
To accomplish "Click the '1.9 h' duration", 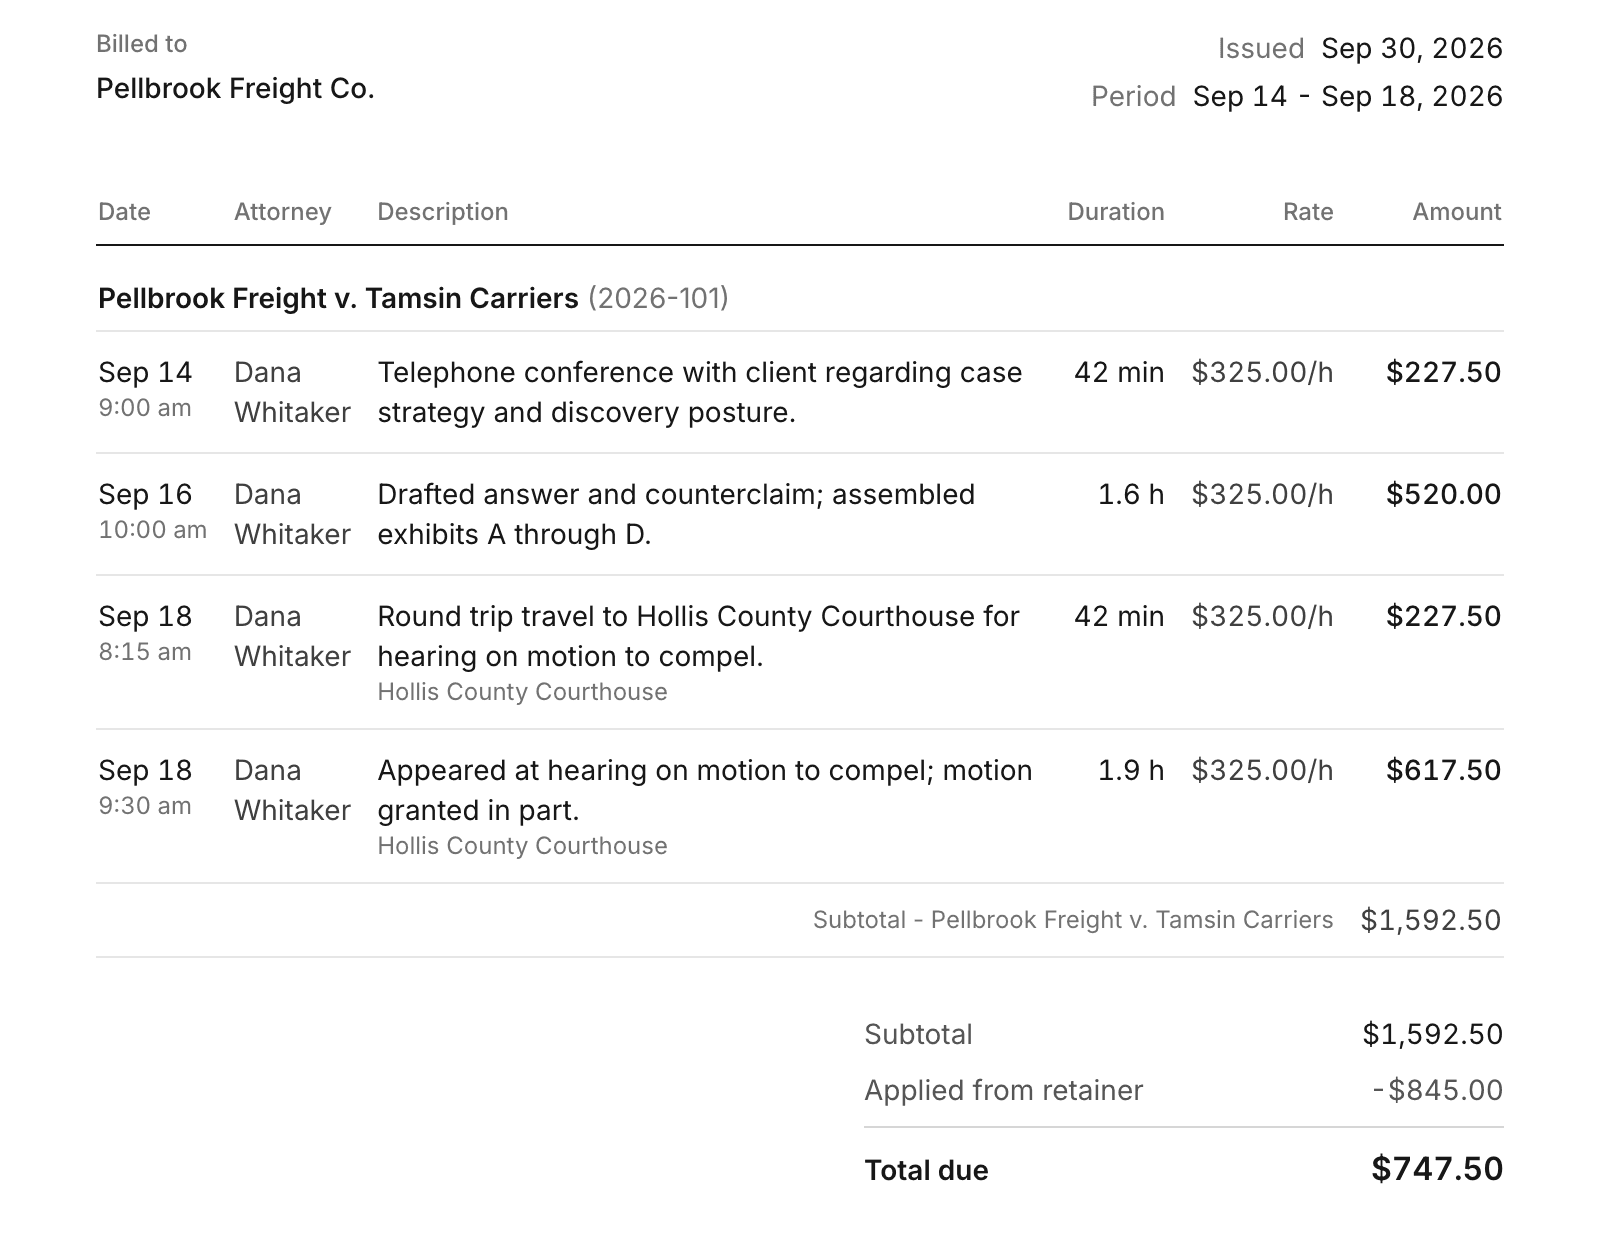I will pyautogui.click(x=1131, y=770).
